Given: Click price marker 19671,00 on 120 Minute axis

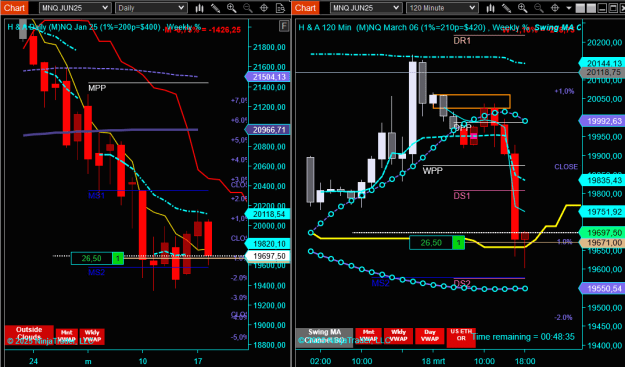Looking at the screenshot, I should click(601, 242).
